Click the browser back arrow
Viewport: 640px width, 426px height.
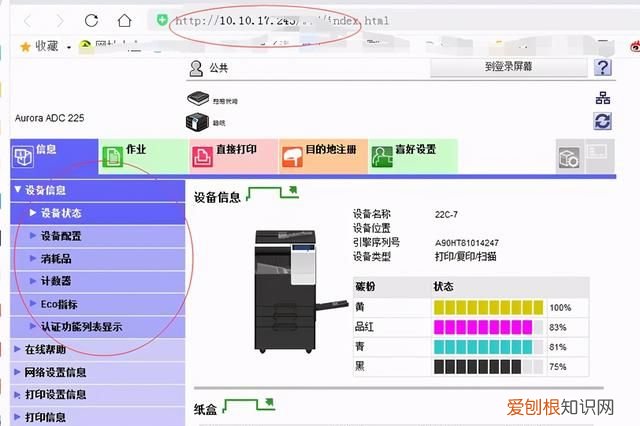pyautogui.click(x=28, y=20)
